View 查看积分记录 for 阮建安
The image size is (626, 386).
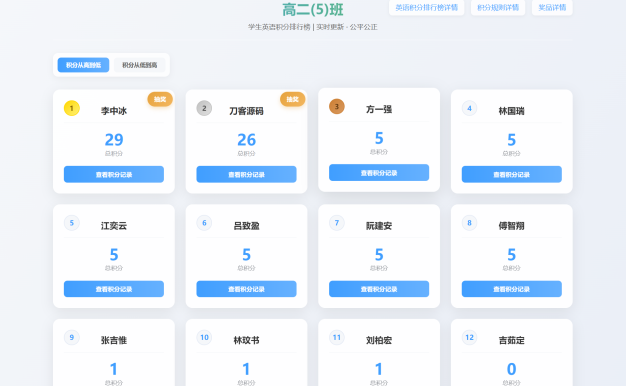pos(379,289)
